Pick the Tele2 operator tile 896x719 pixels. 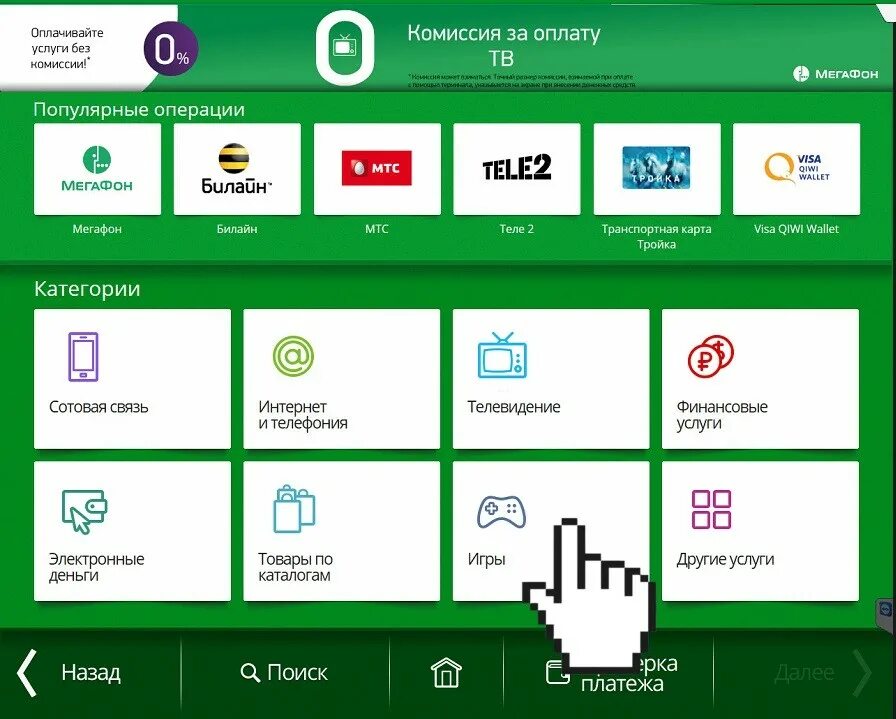click(517, 169)
